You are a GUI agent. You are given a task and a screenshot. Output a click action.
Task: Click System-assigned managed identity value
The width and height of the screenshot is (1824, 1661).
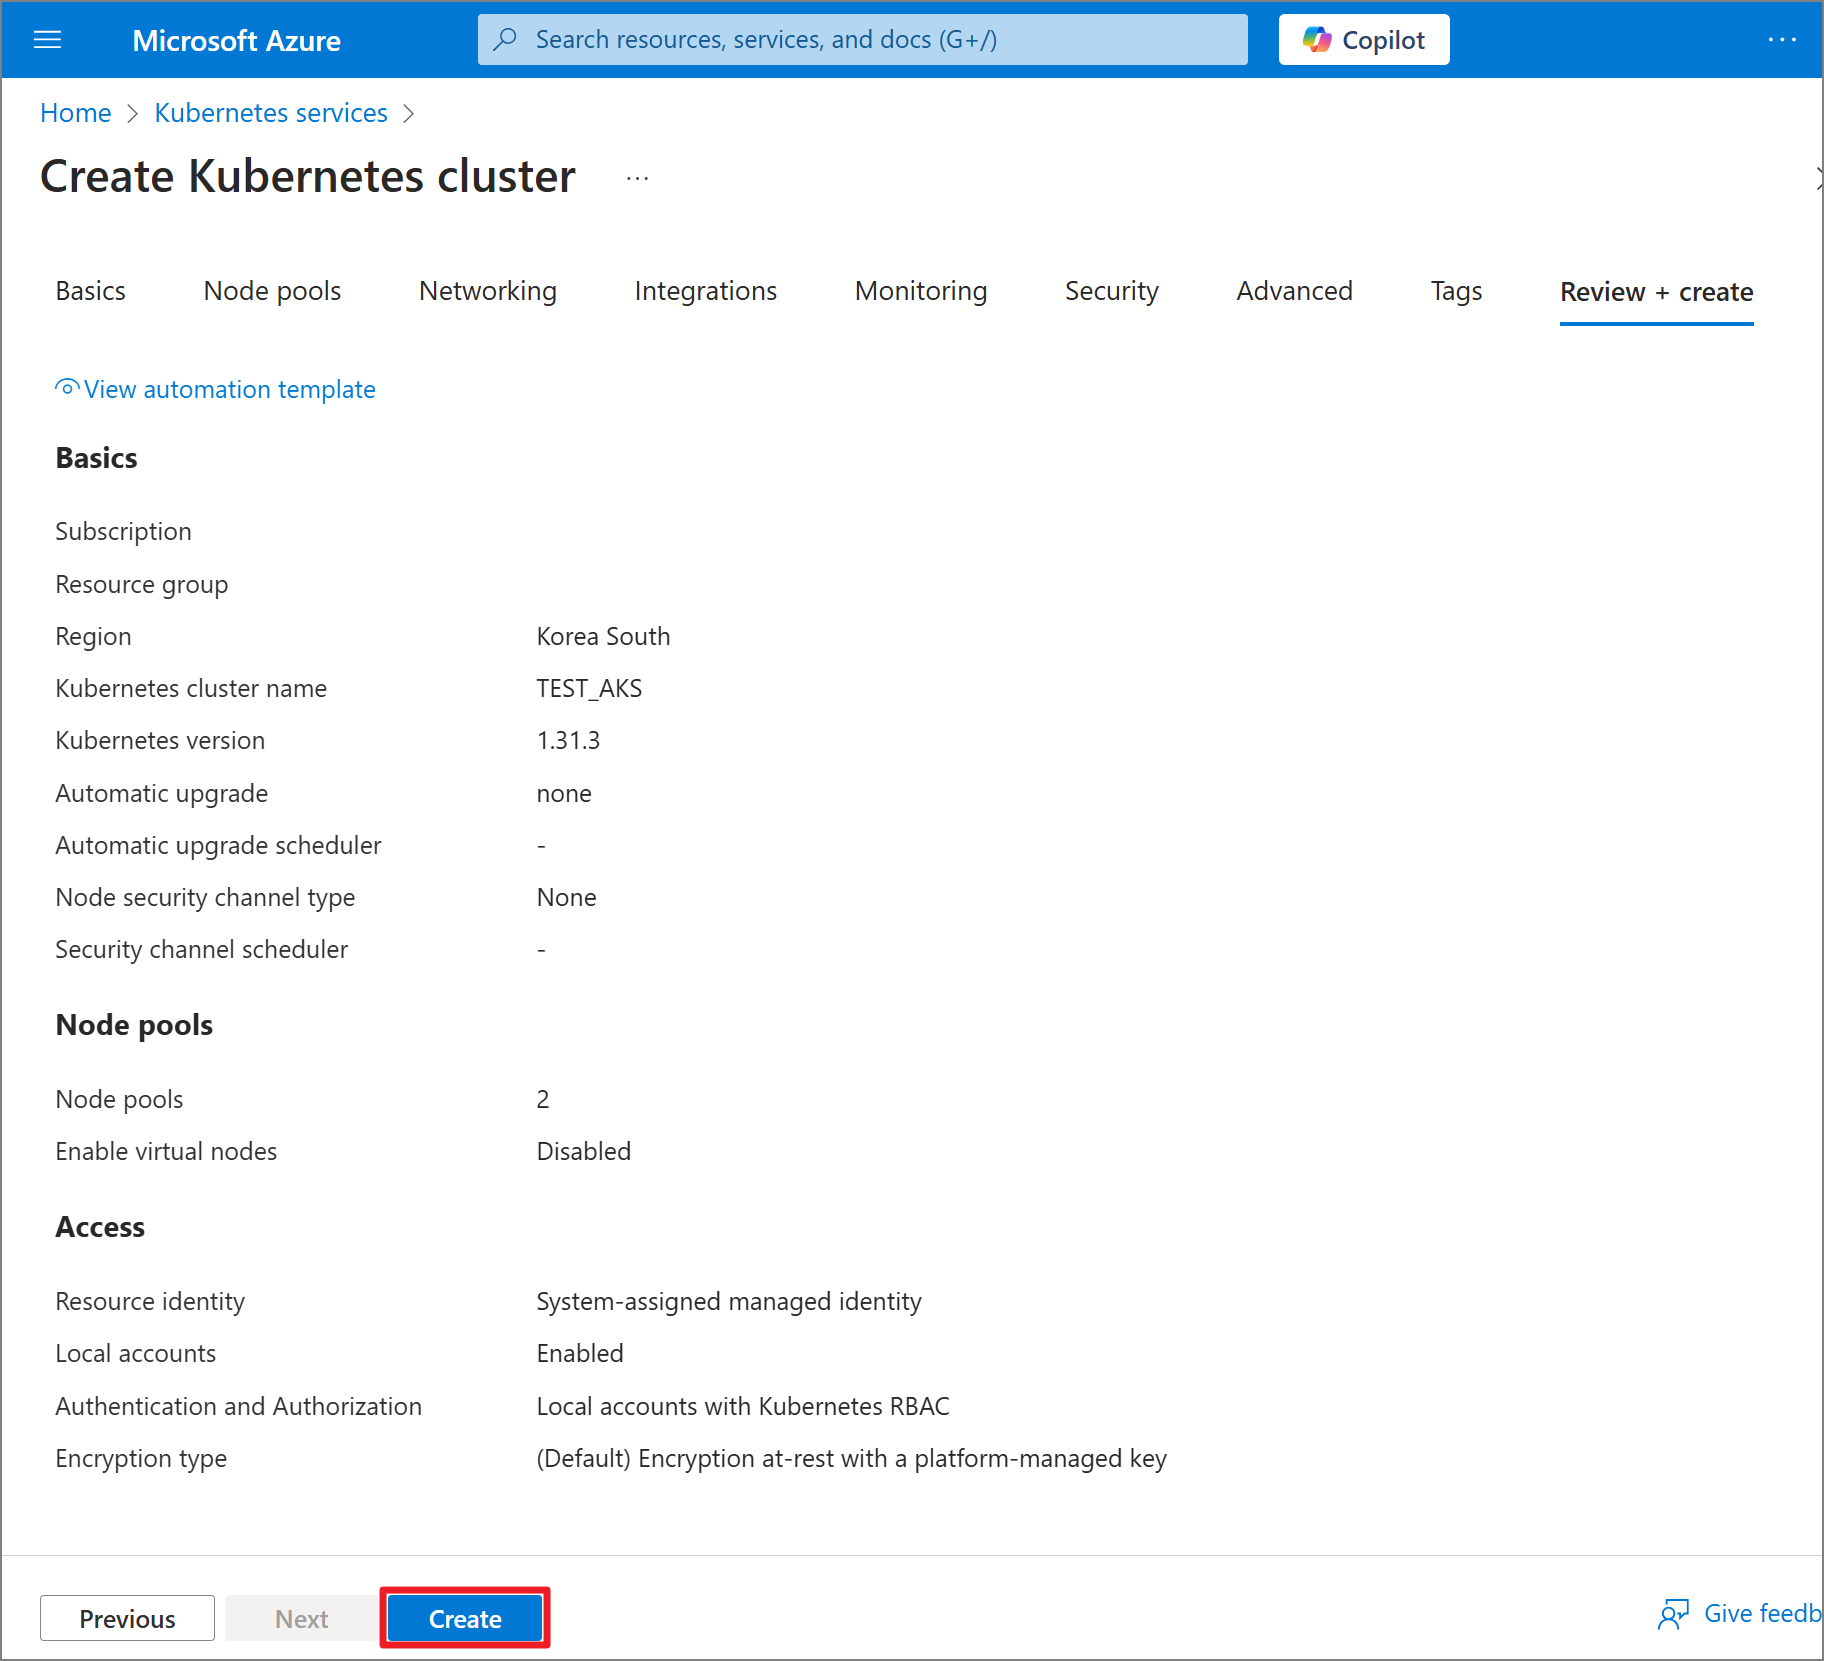click(x=729, y=1302)
